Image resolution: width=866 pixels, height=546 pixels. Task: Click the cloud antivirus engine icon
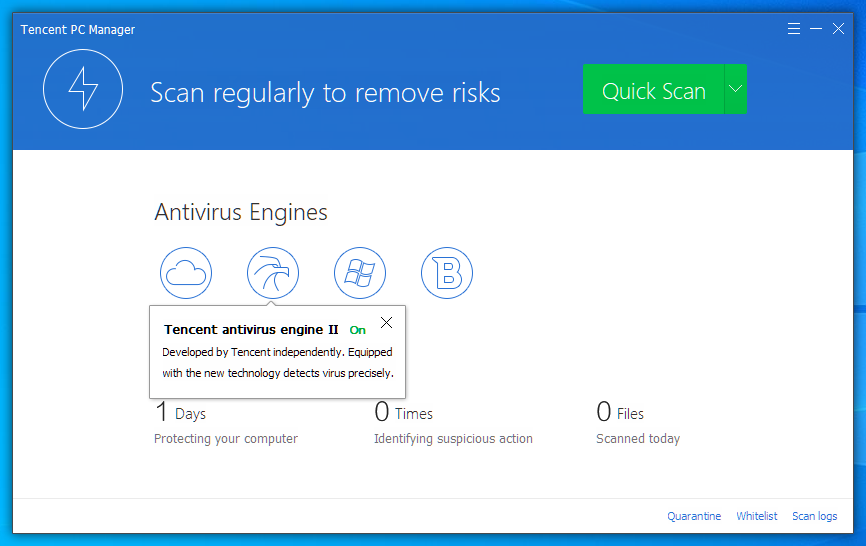coord(186,272)
